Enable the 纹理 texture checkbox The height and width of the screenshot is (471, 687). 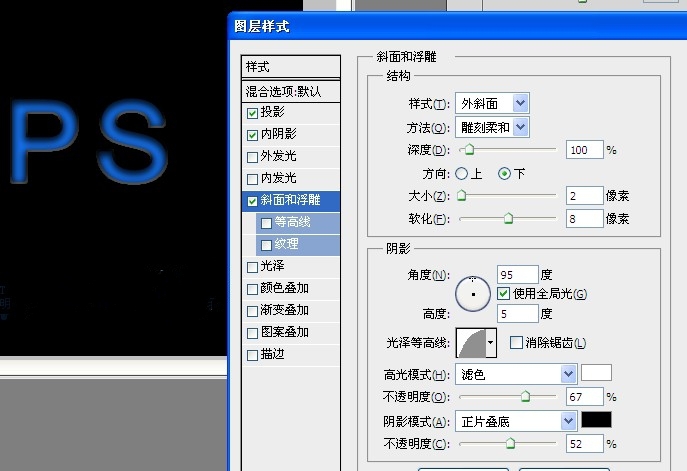[x=266, y=245]
